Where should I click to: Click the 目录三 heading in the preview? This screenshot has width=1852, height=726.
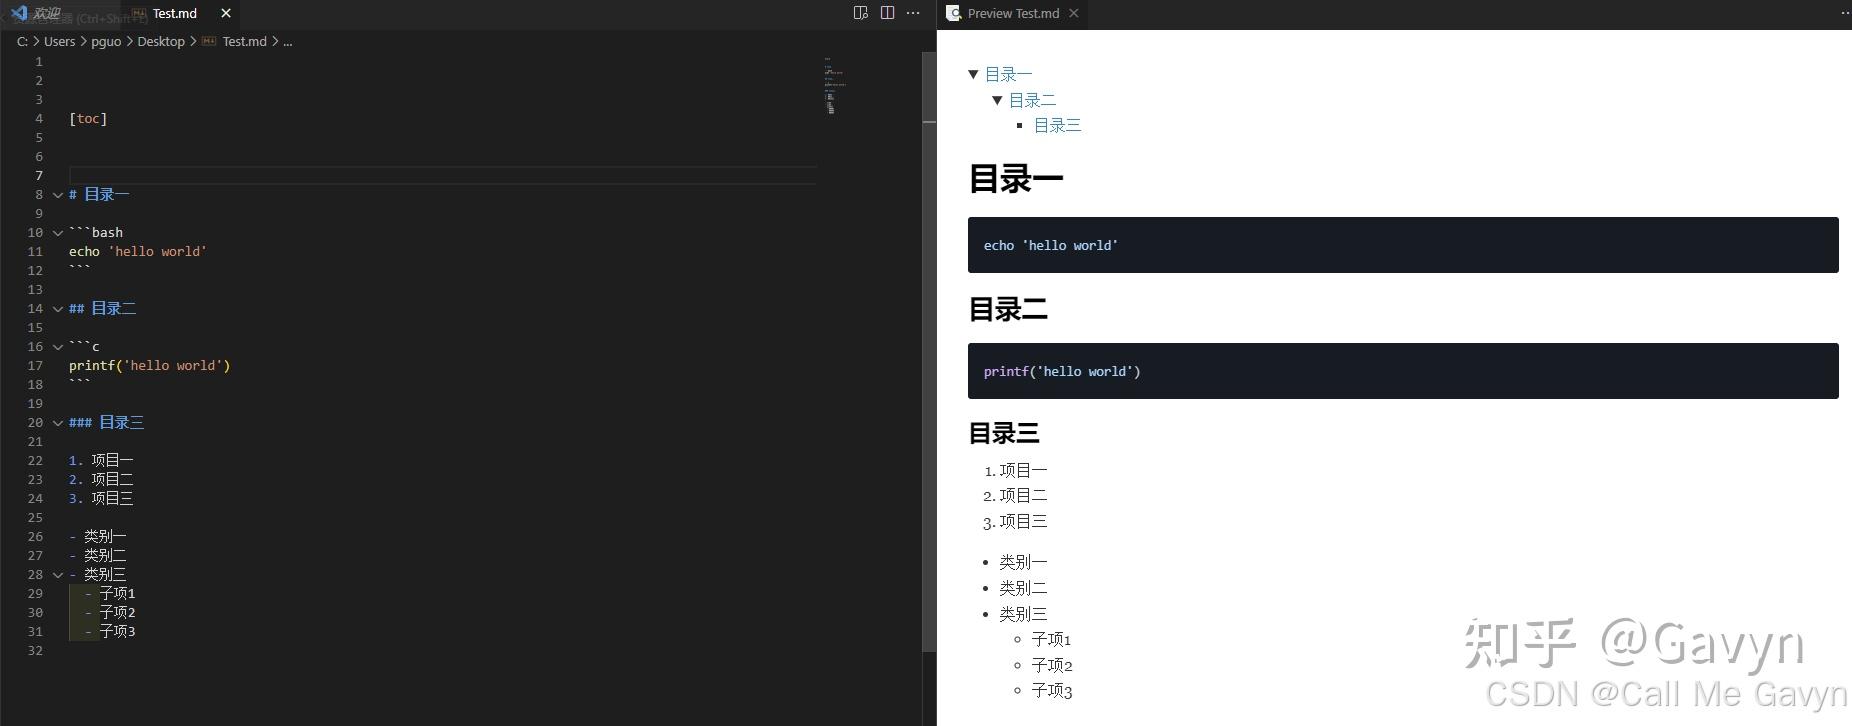point(1004,433)
